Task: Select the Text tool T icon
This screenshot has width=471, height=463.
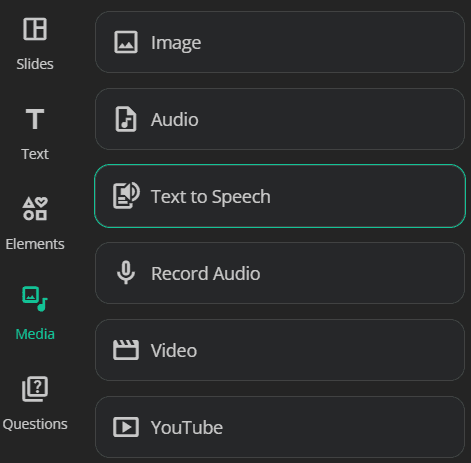Action: [35, 119]
